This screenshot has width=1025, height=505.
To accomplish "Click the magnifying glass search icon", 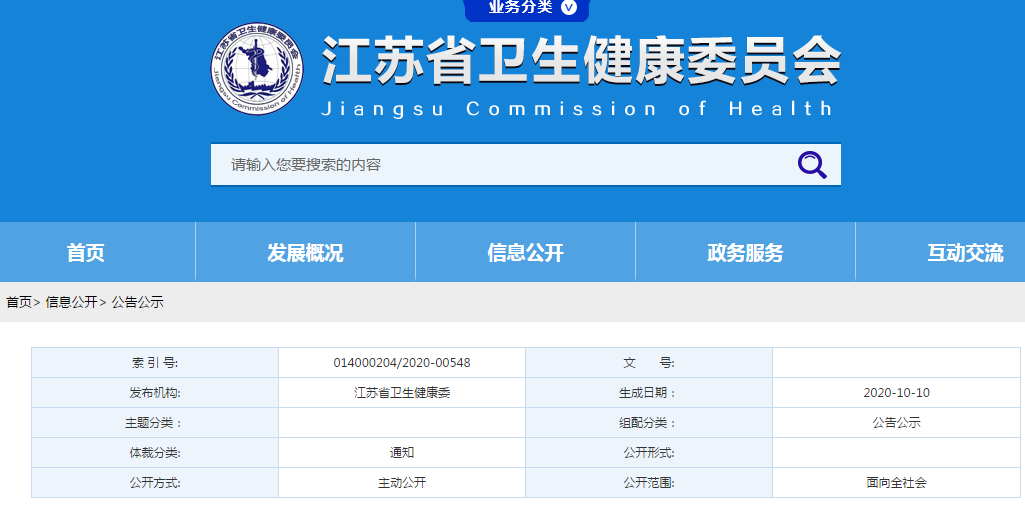I will pos(811,165).
